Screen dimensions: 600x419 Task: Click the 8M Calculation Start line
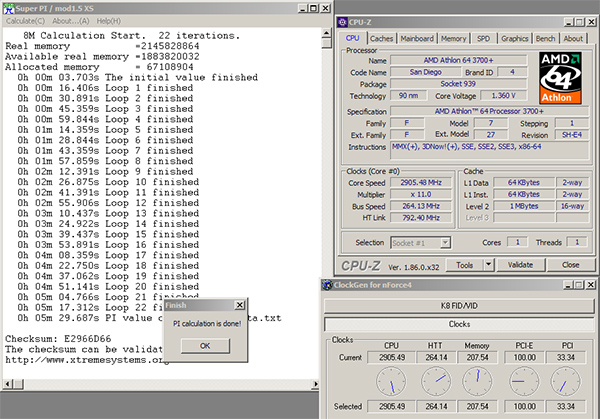(132, 36)
